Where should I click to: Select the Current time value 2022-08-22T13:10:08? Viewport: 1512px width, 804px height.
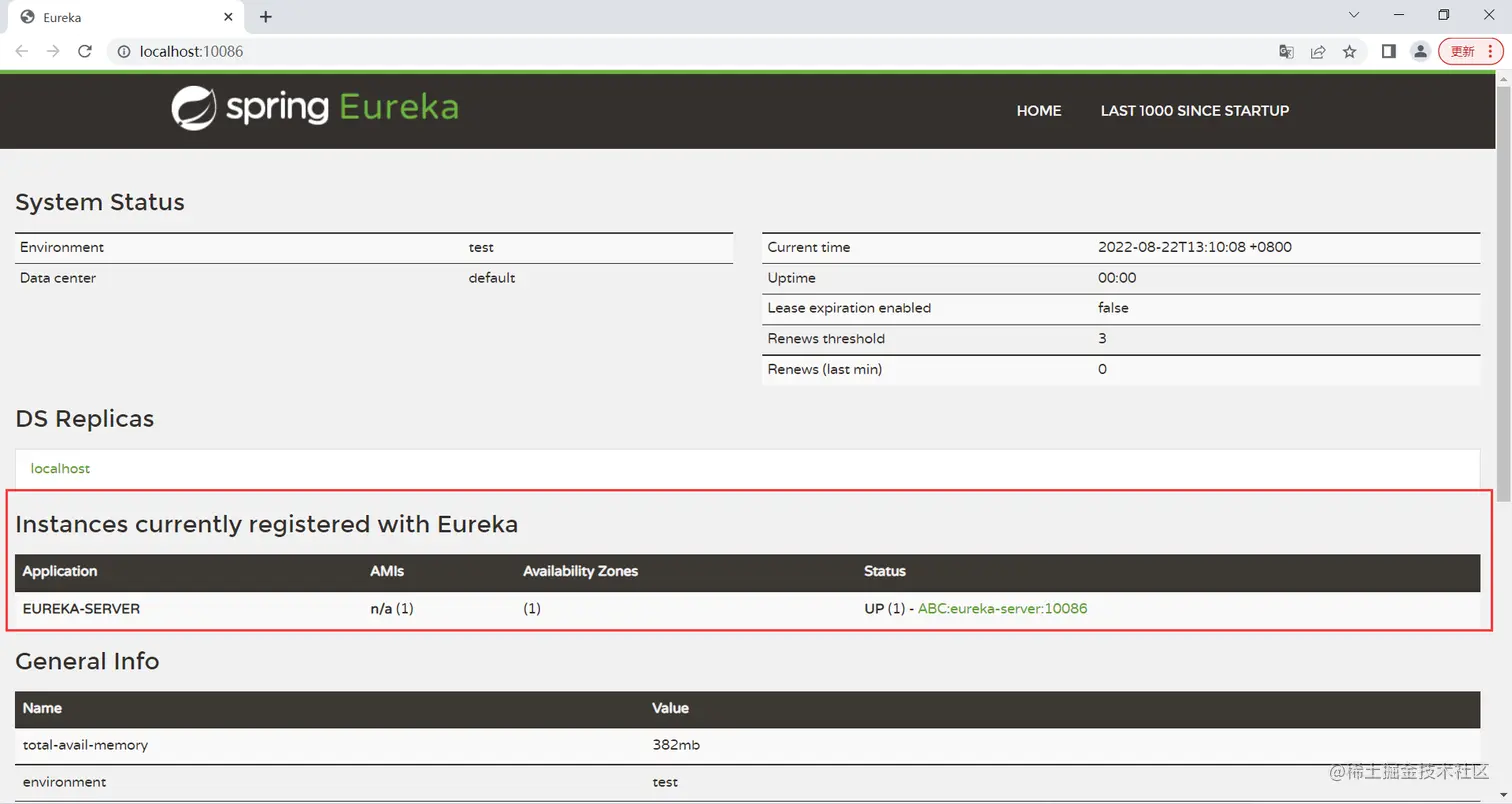(1195, 247)
